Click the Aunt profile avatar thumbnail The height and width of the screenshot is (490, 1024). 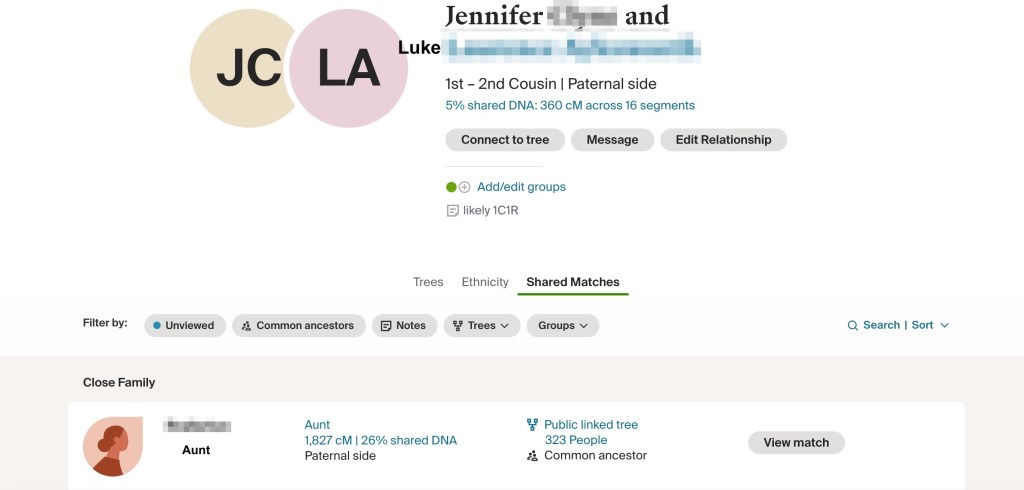point(112,446)
